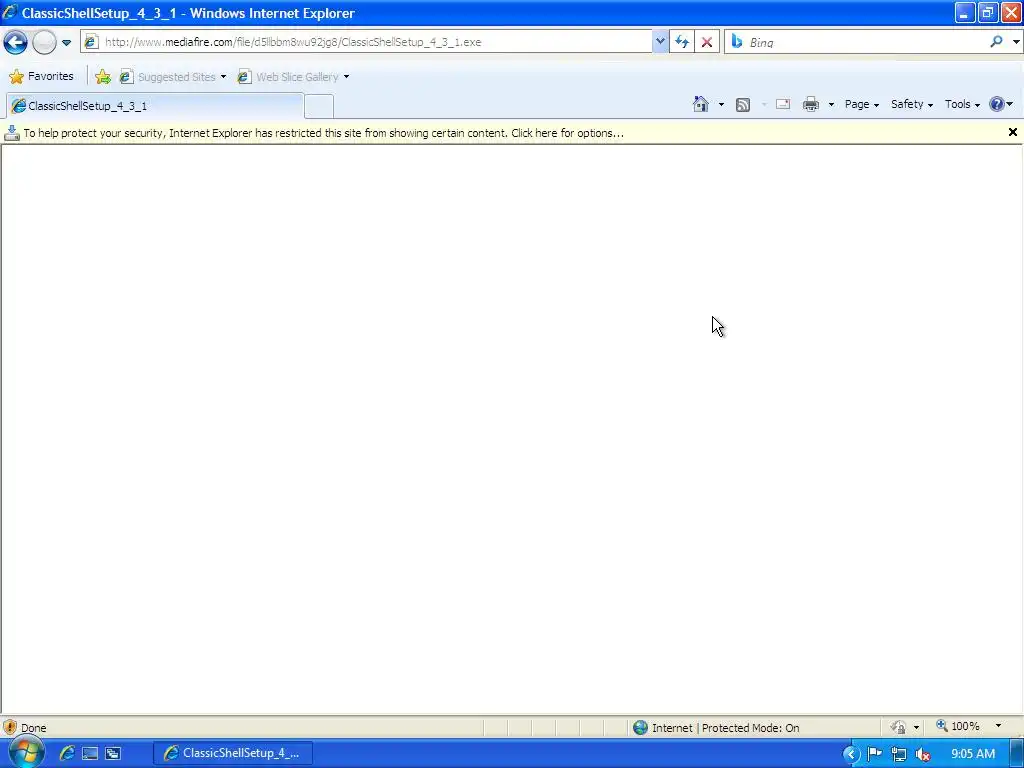Open the Recent Pages dropdown arrow
This screenshot has height=768, width=1024.
(x=67, y=43)
